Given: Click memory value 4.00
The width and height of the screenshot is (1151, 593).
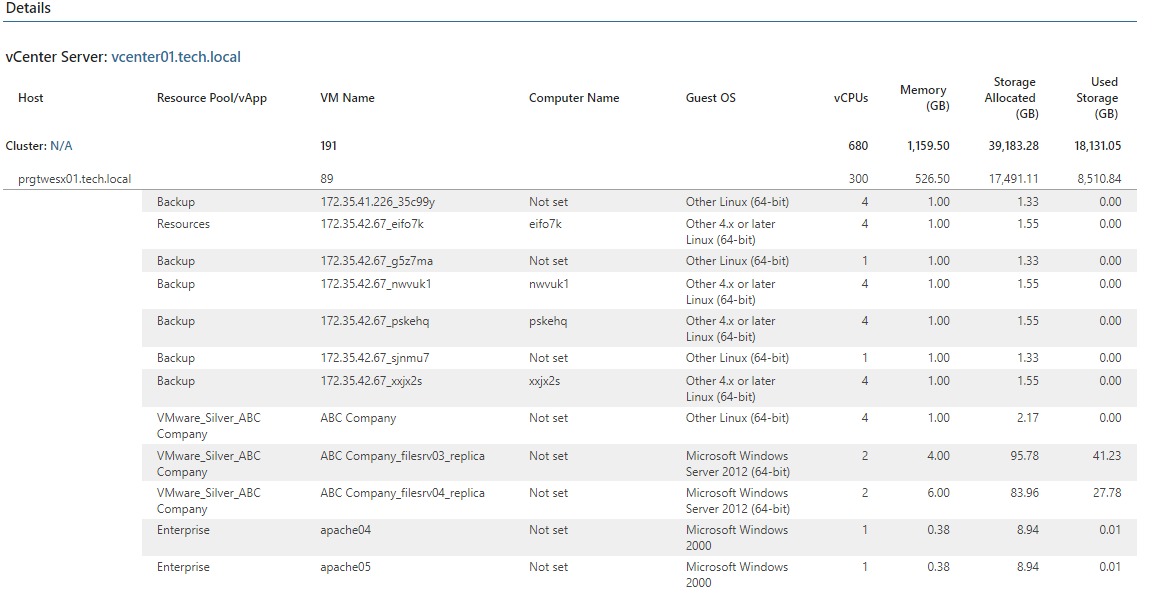Looking at the screenshot, I should tap(938, 456).
